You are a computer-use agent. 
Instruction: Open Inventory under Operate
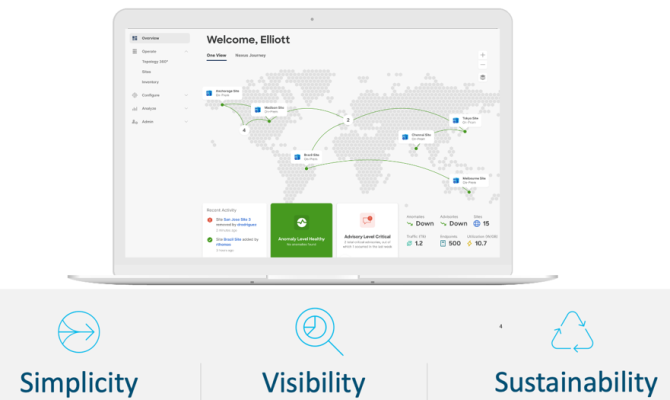pos(151,82)
